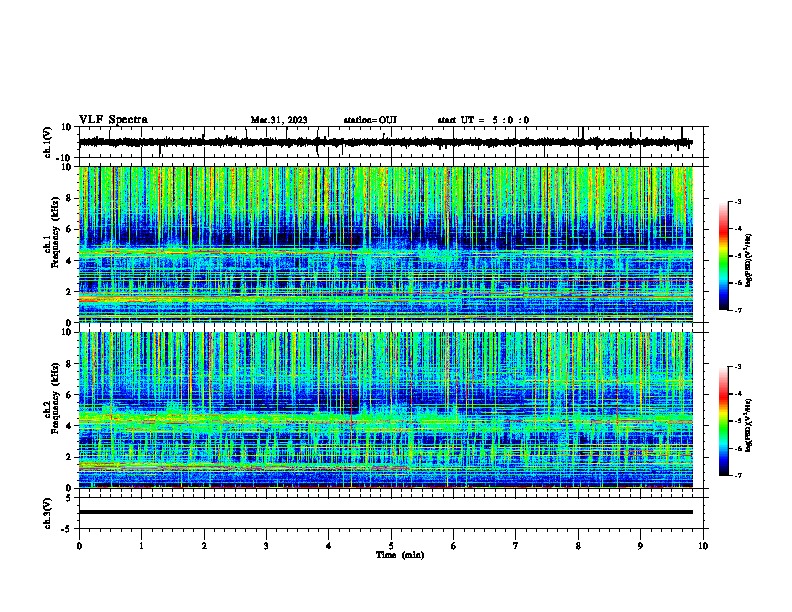Click the '-7' label on ch.1 colorbar
792x612 pixels.
[737, 310]
